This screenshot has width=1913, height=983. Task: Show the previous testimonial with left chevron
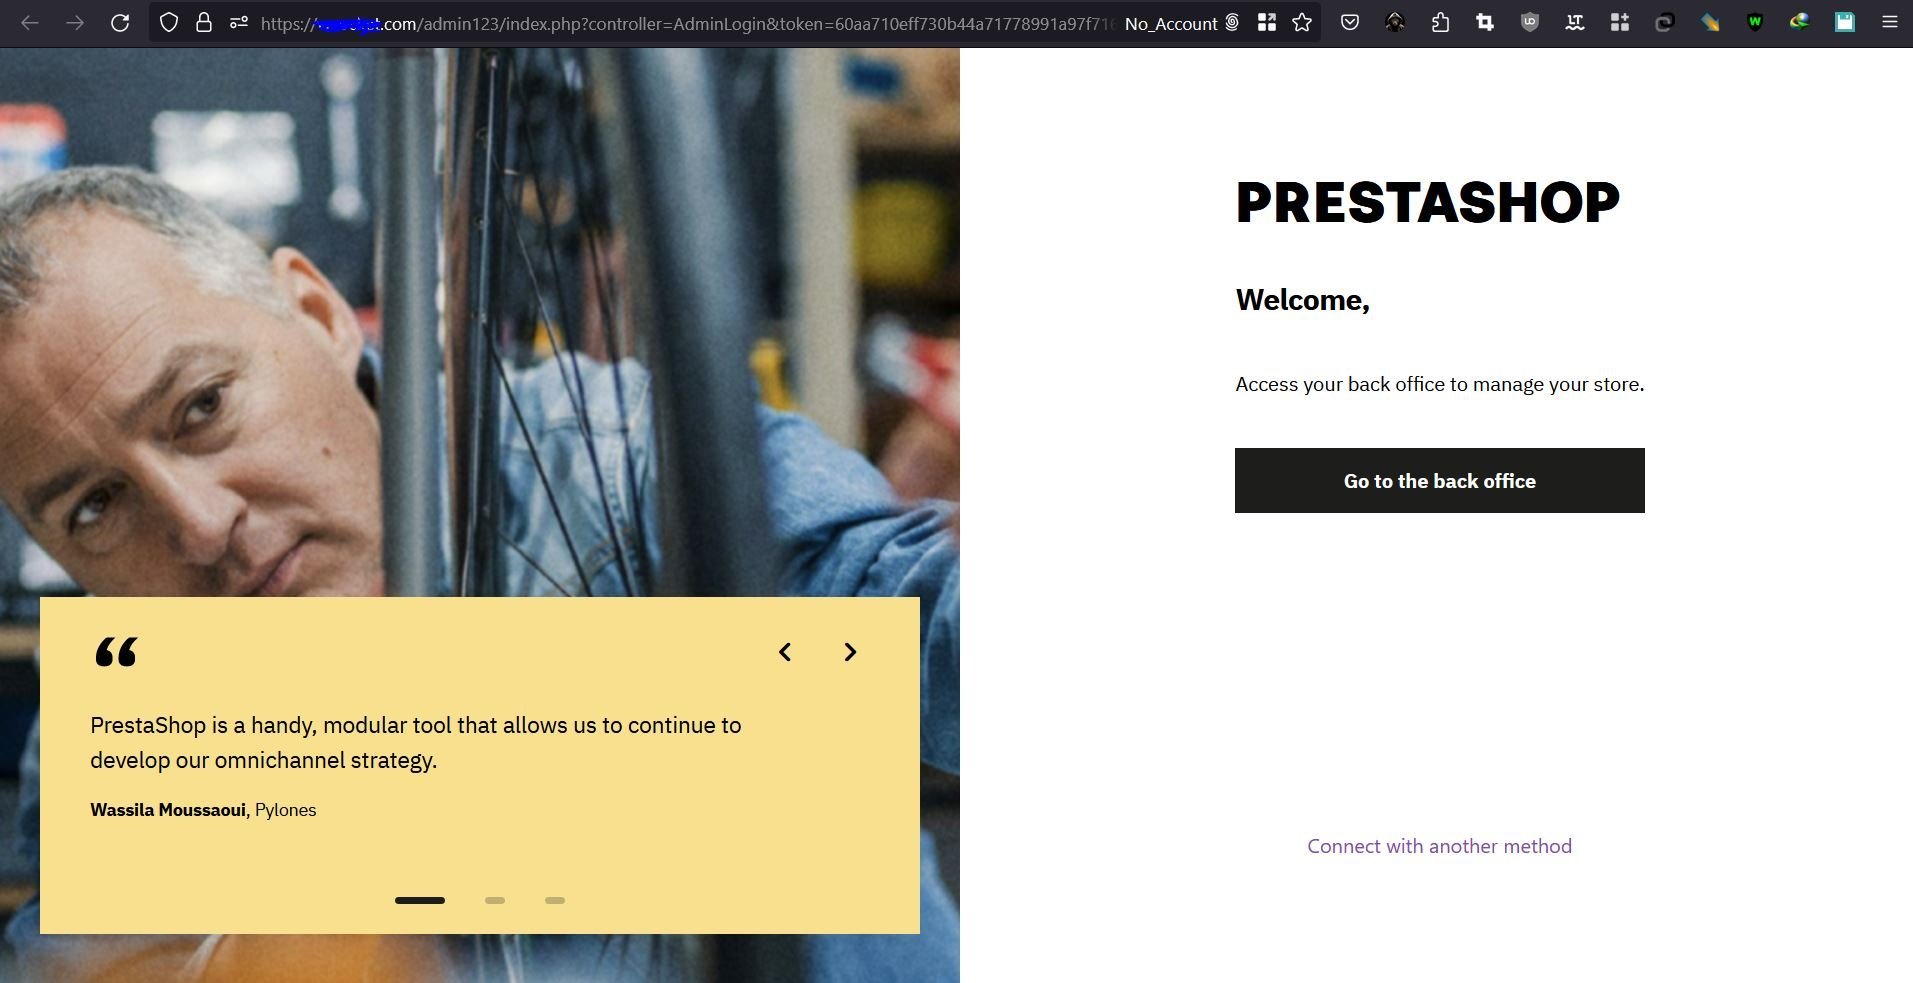pyautogui.click(x=785, y=652)
